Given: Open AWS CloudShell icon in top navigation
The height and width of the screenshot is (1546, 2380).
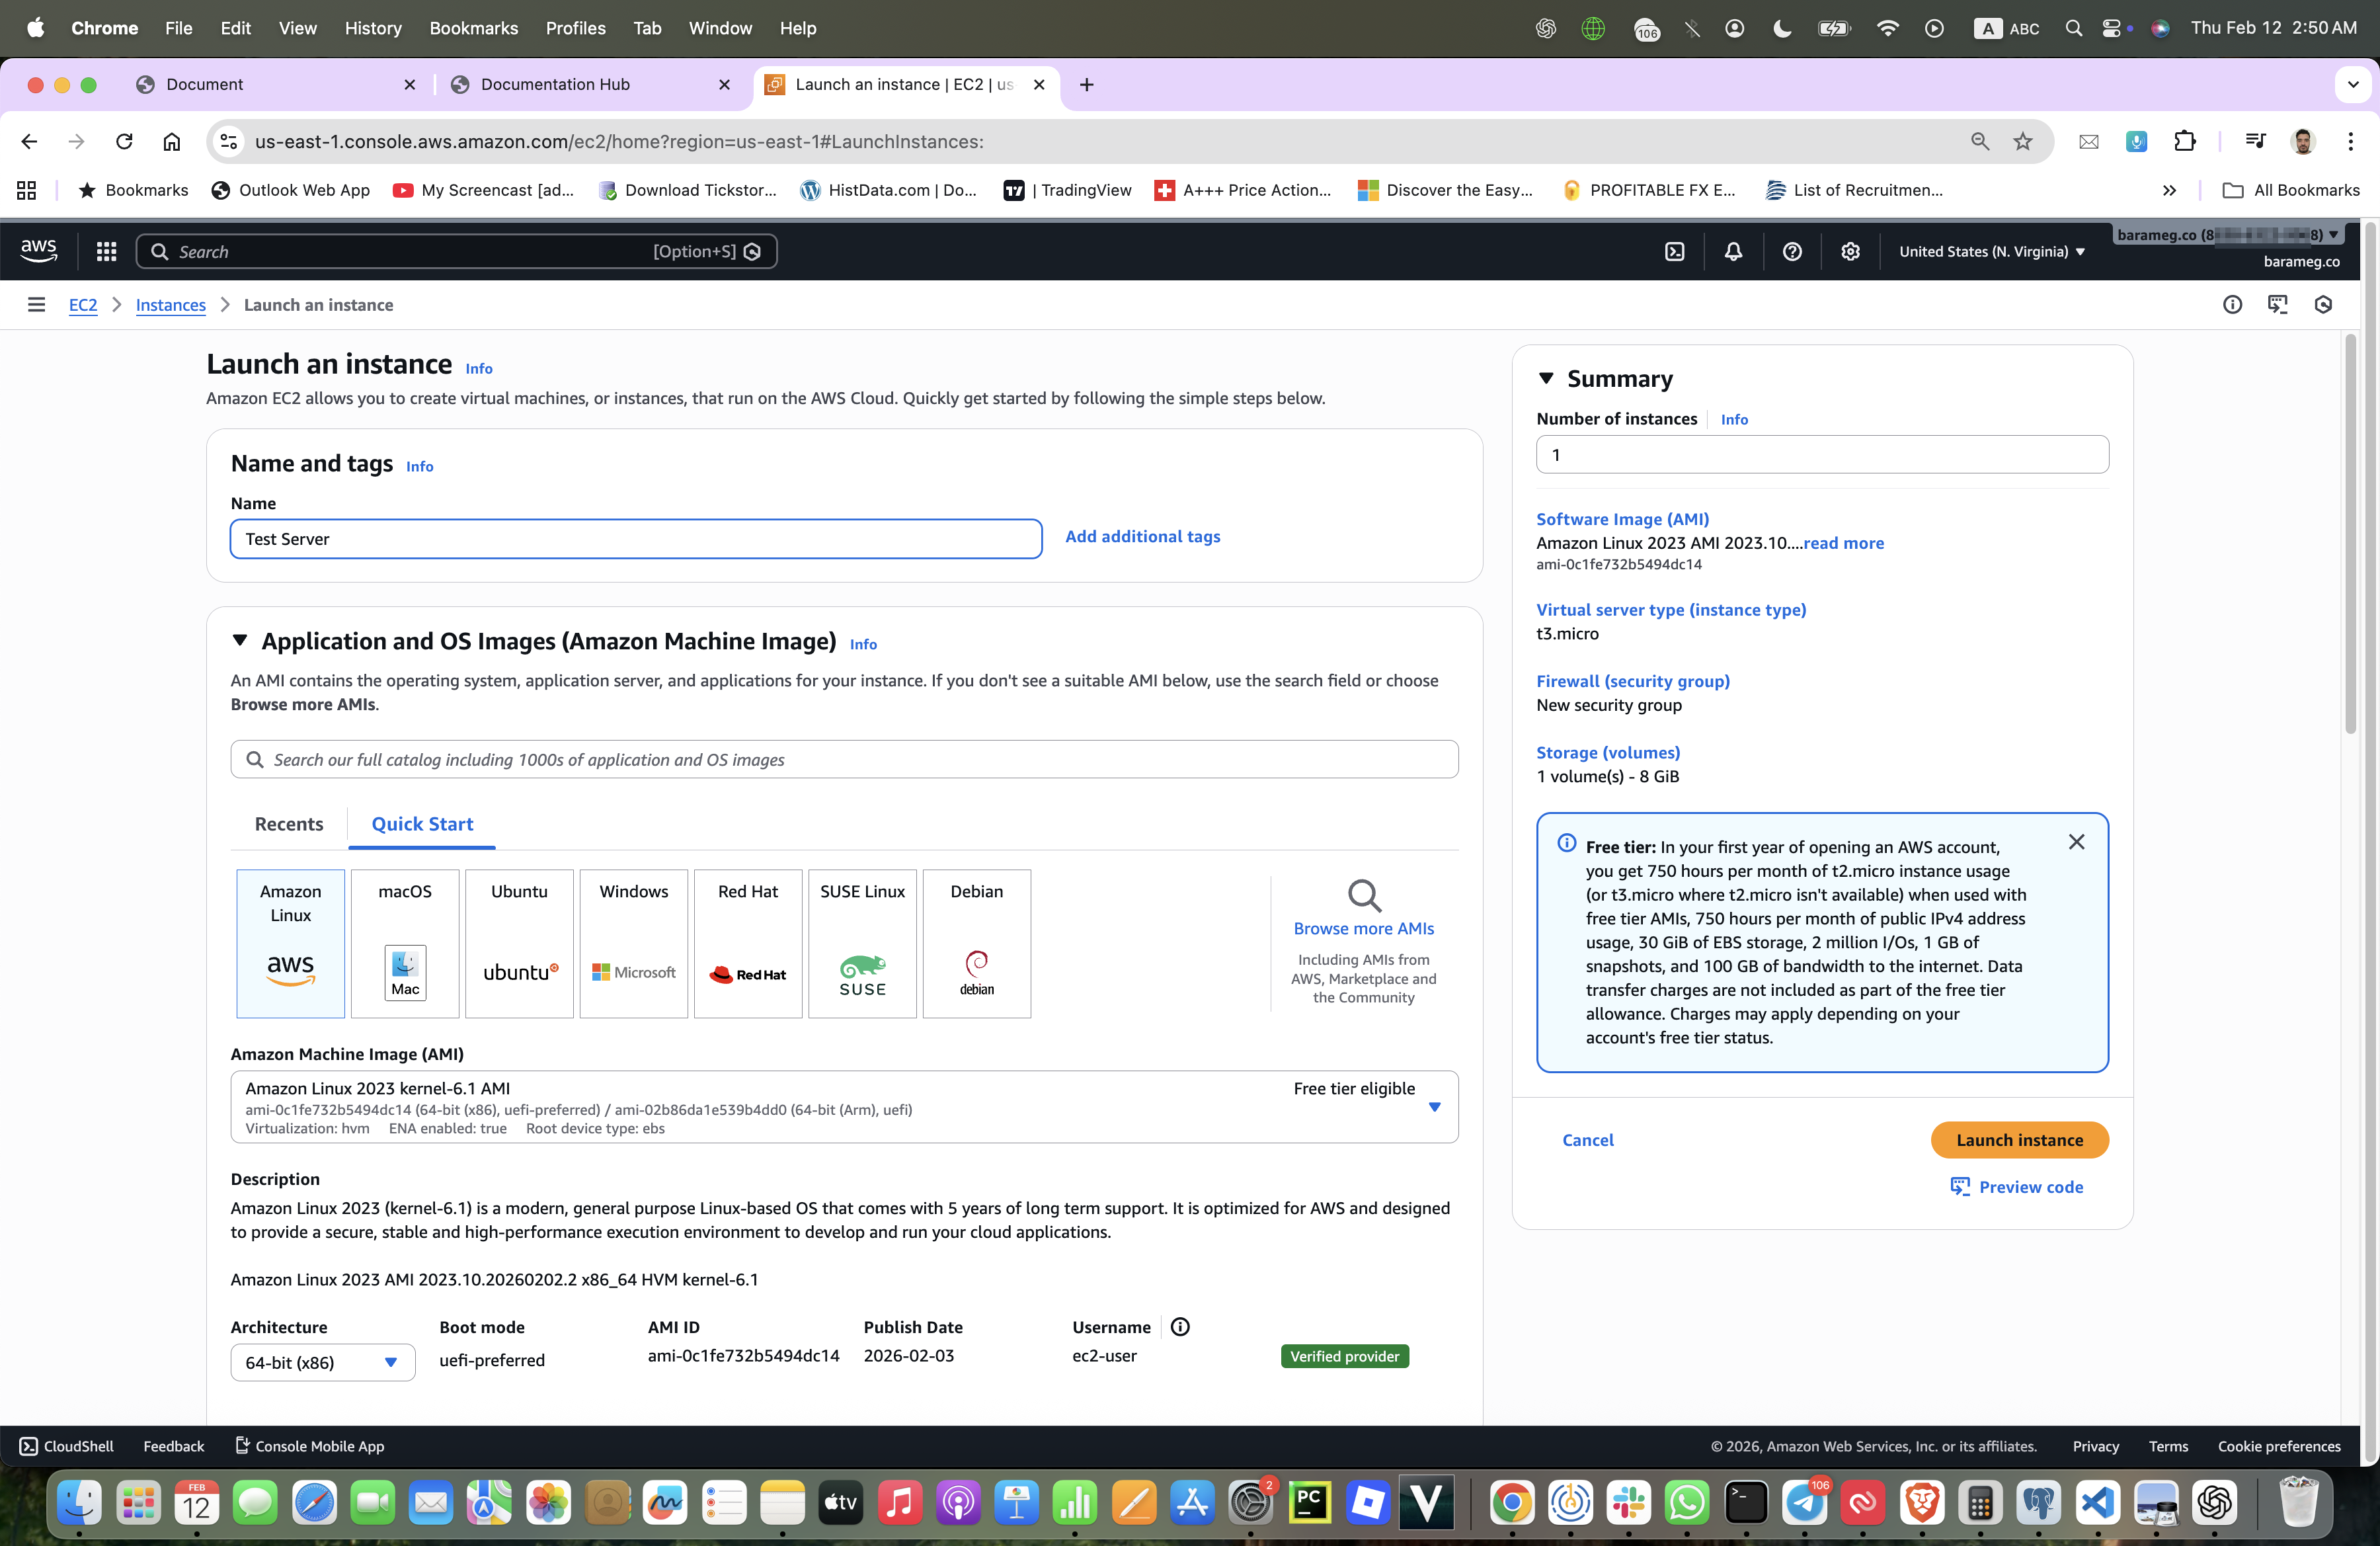Looking at the screenshot, I should coord(1675,251).
